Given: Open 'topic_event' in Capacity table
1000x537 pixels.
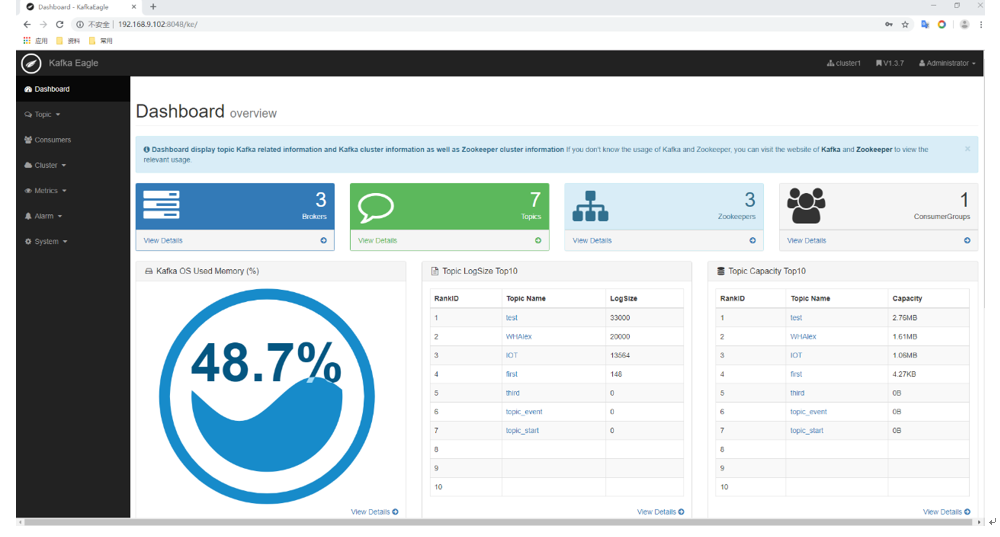Looking at the screenshot, I should [808, 412].
